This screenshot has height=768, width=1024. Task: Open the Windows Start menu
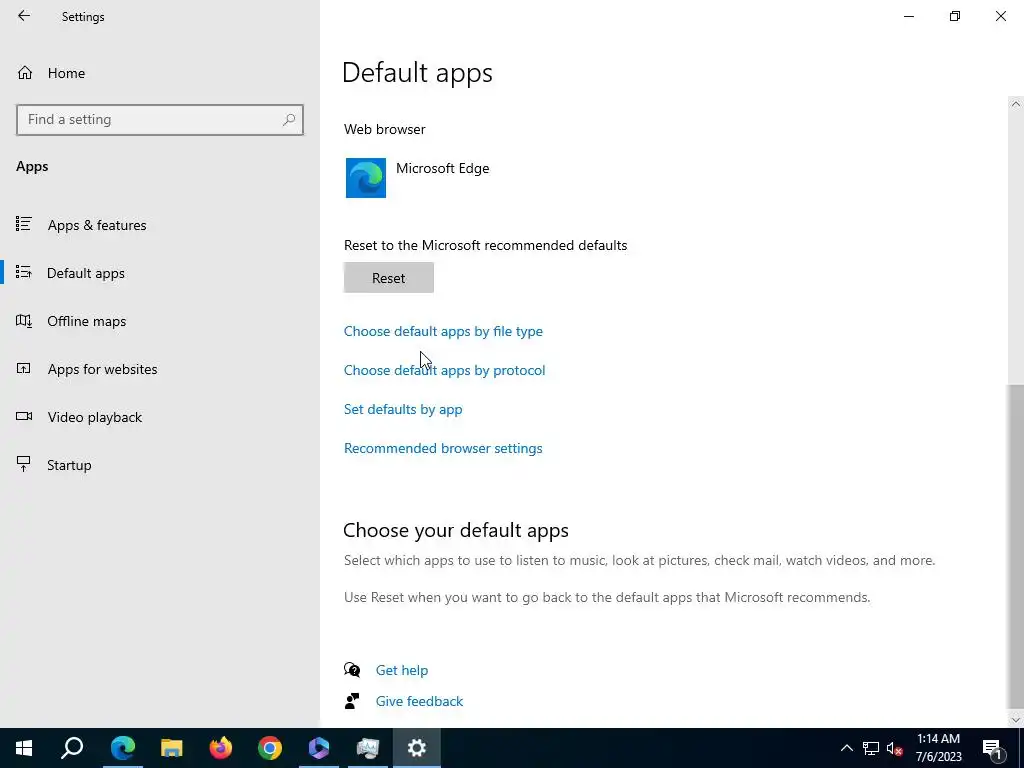click(x=24, y=748)
